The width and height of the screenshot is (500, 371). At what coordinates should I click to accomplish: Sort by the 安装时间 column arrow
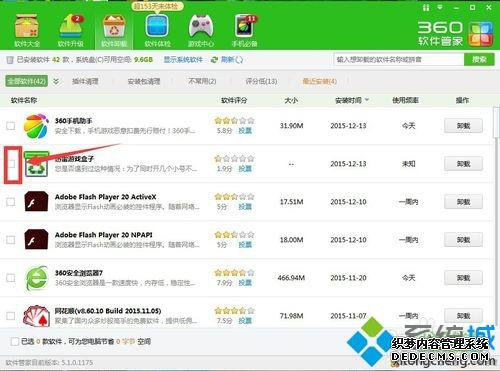[x=367, y=100]
